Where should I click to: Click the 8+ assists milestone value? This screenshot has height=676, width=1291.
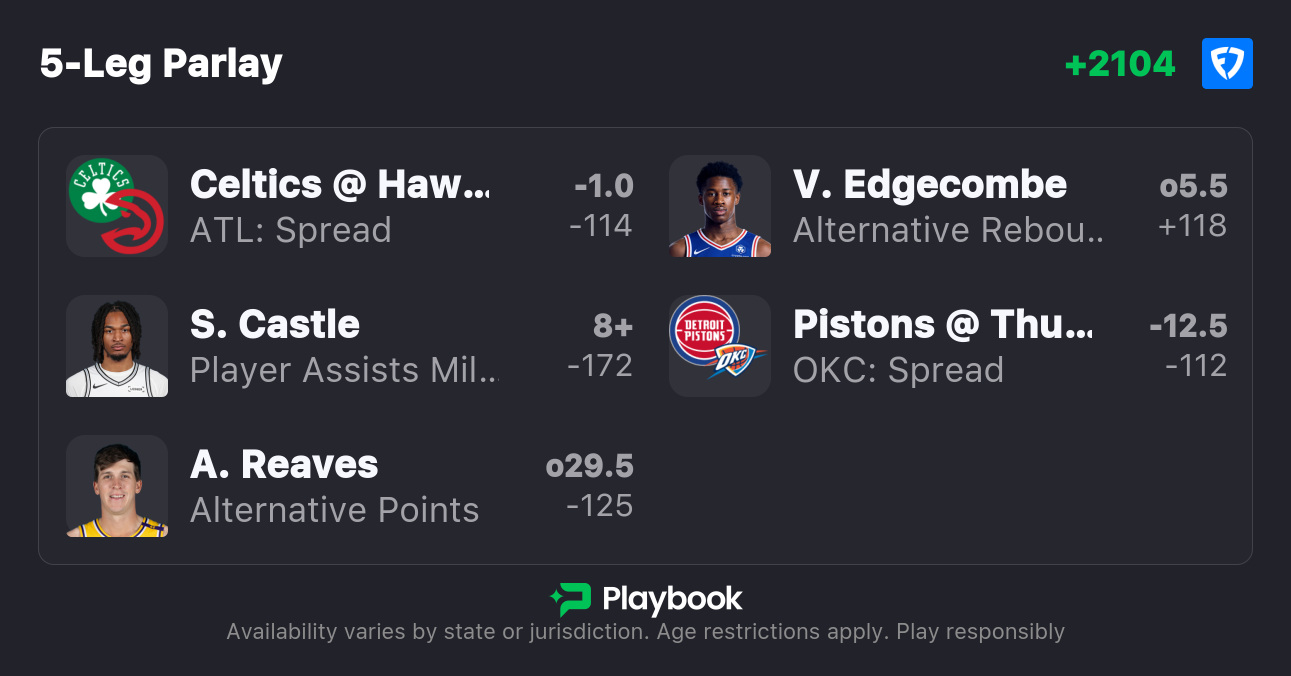pyautogui.click(x=613, y=326)
